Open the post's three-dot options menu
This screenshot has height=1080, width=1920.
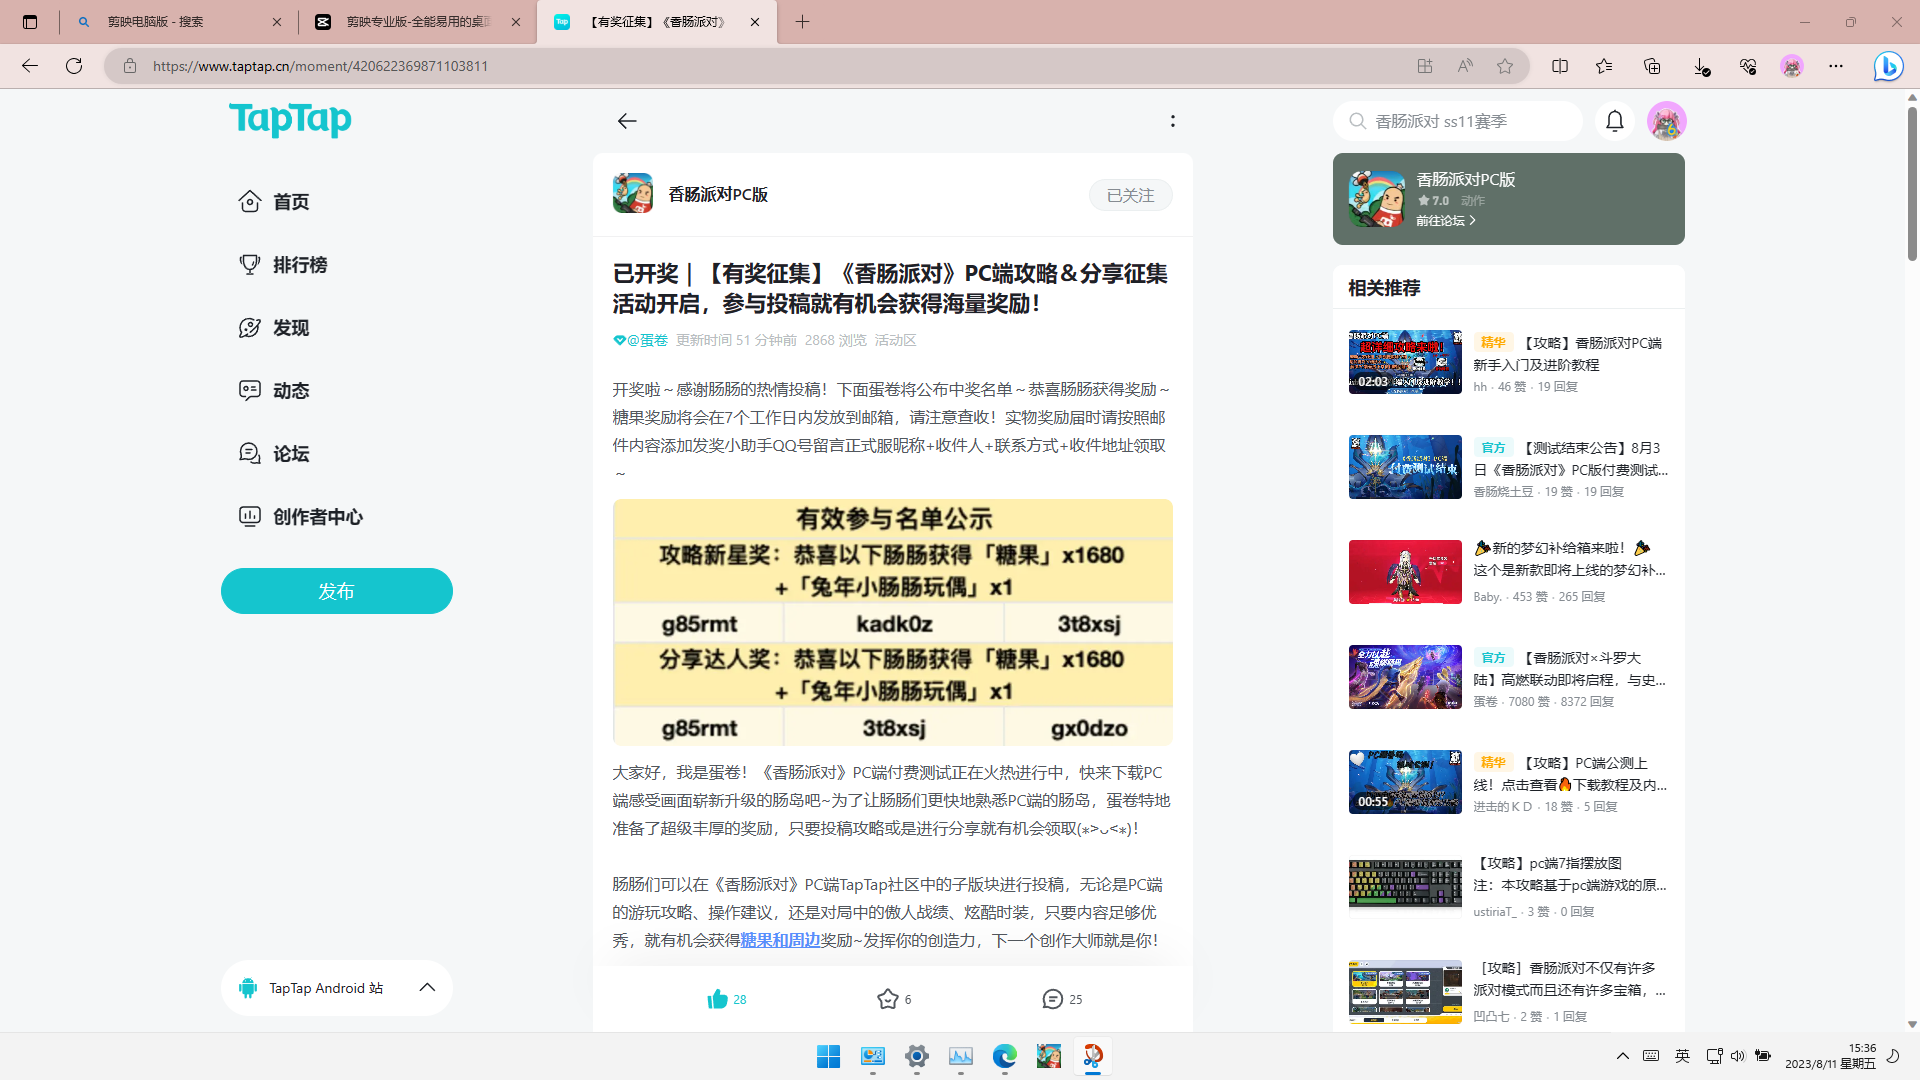click(x=1173, y=121)
